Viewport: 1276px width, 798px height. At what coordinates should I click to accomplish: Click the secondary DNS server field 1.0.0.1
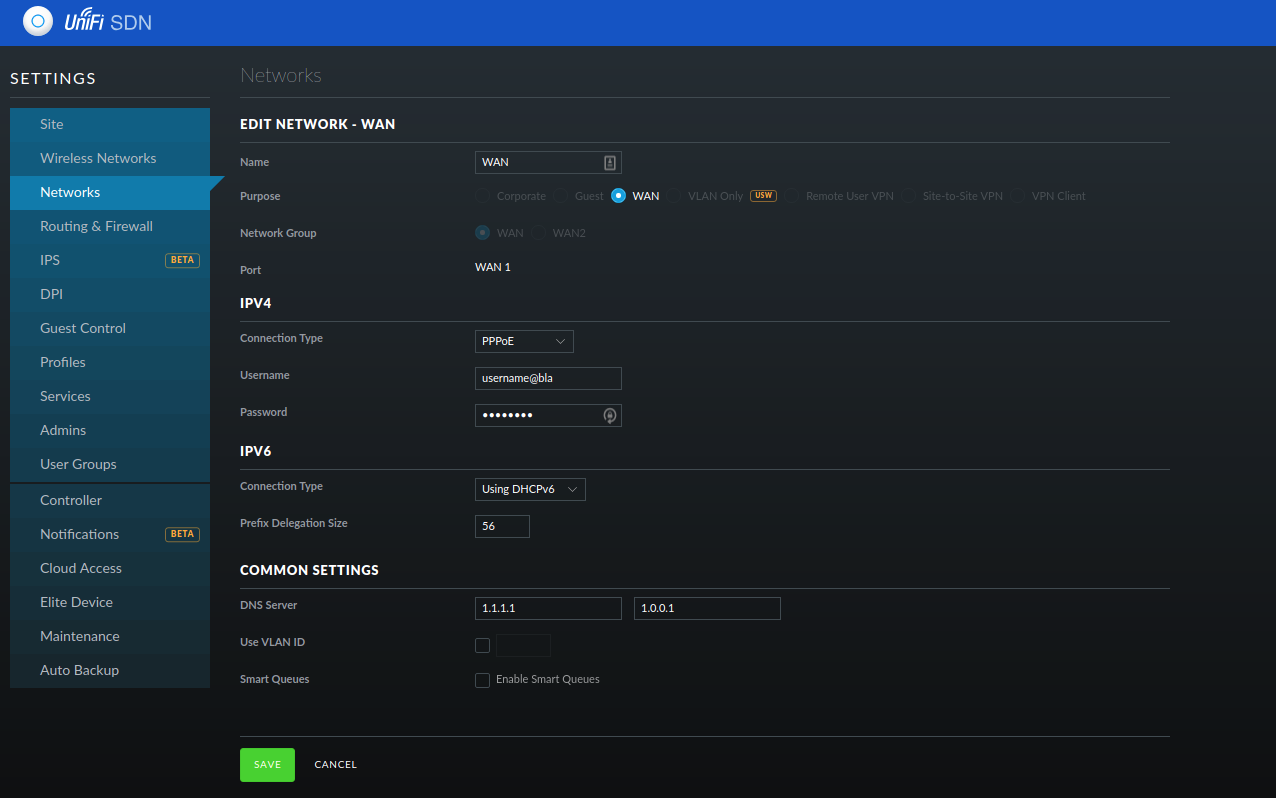(707, 608)
